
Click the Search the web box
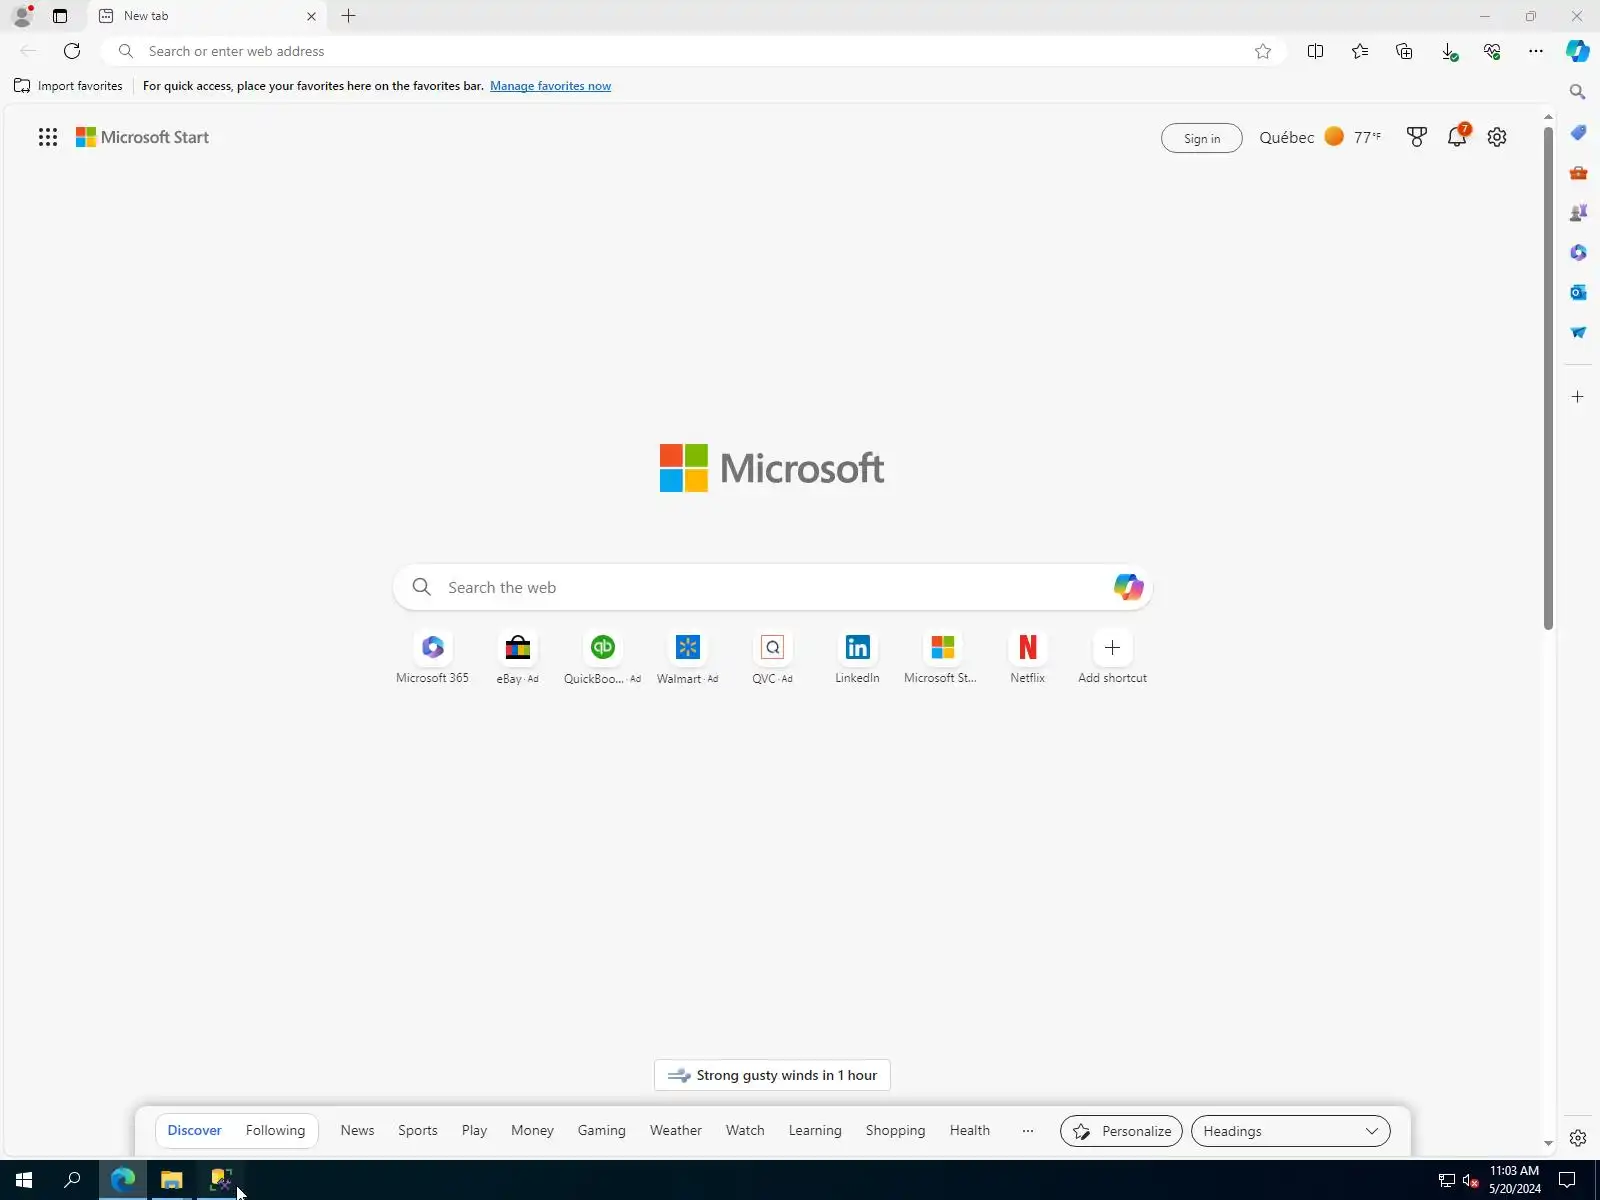772,587
